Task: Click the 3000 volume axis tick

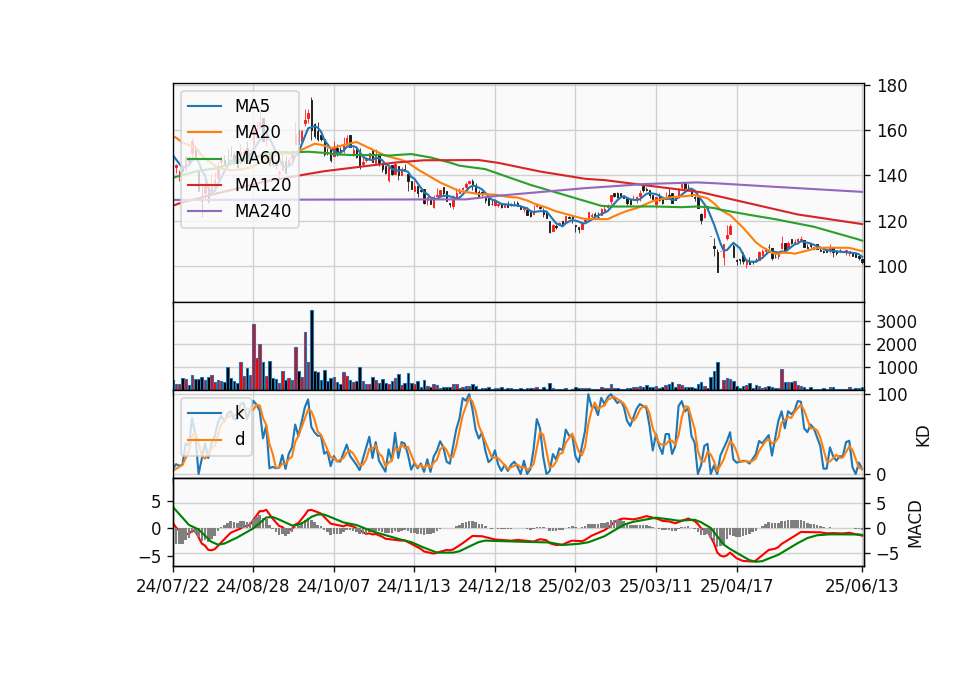Action: click(896, 322)
